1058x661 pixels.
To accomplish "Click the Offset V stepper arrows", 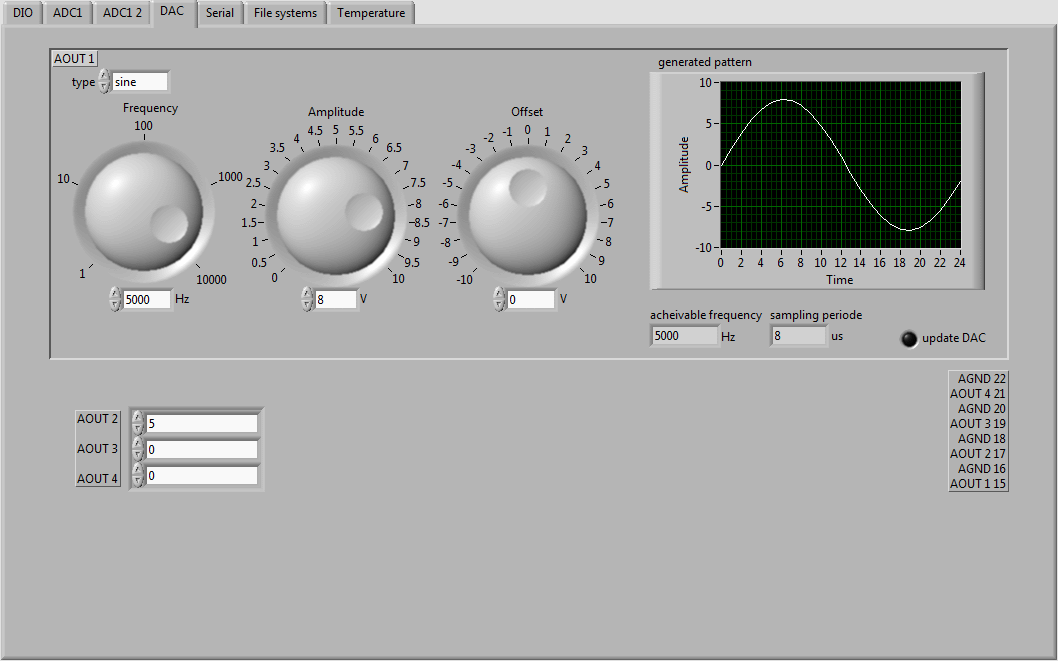I will [x=499, y=299].
